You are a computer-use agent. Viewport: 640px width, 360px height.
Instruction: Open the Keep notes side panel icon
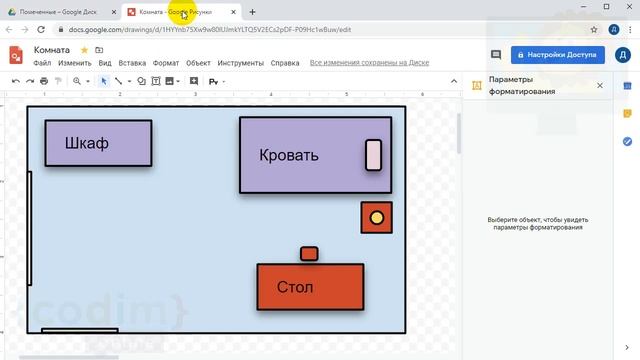(x=627, y=113)
